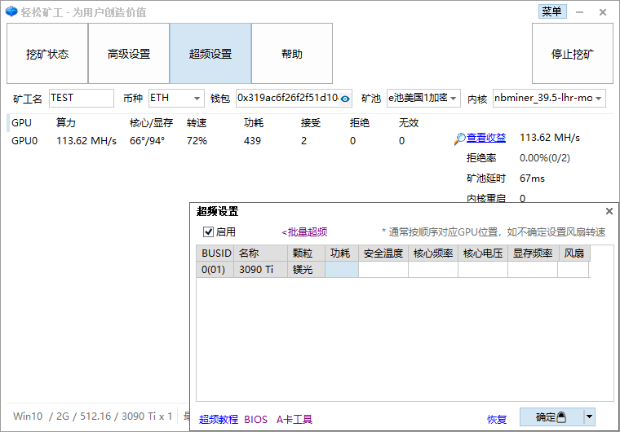This screenshot has height=432, width=620.
Task: Select the 超频设置 tab
Action: (210, 53)
